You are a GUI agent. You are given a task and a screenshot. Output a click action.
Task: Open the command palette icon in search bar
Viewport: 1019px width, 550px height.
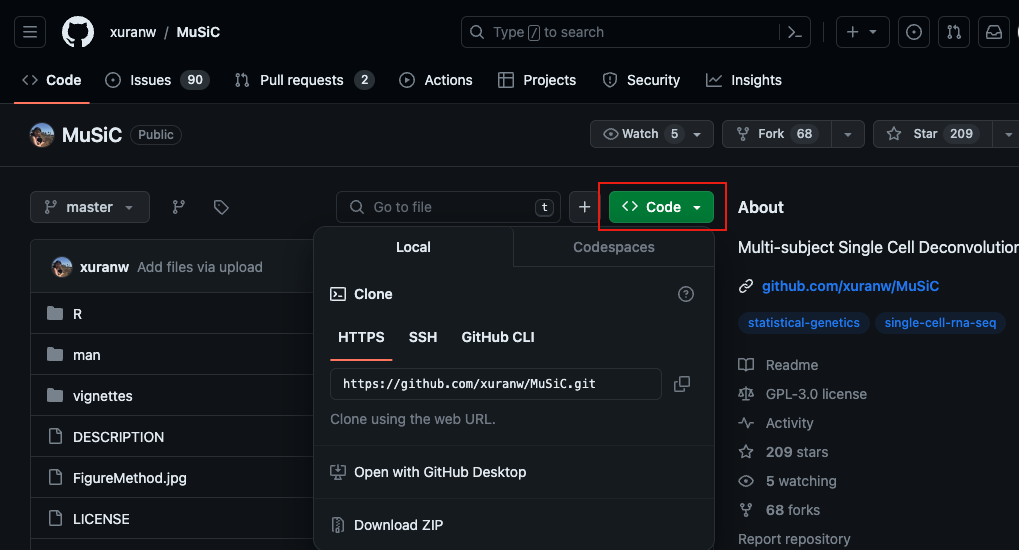coord(794,32)
